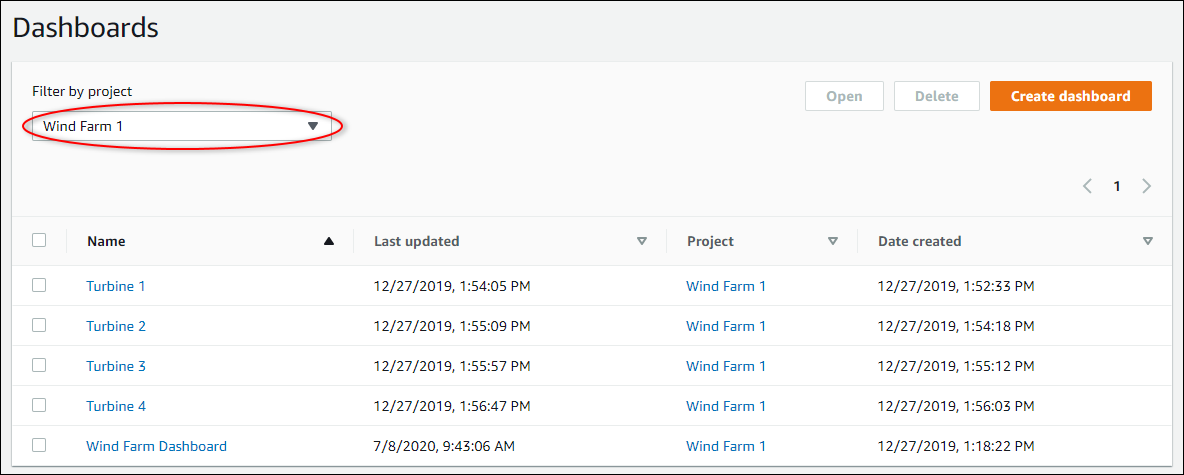The width and height of the screenshot is (1184, 475).
Task: Open the Wind Farm Dashboard link
Action: coord(156,446)
